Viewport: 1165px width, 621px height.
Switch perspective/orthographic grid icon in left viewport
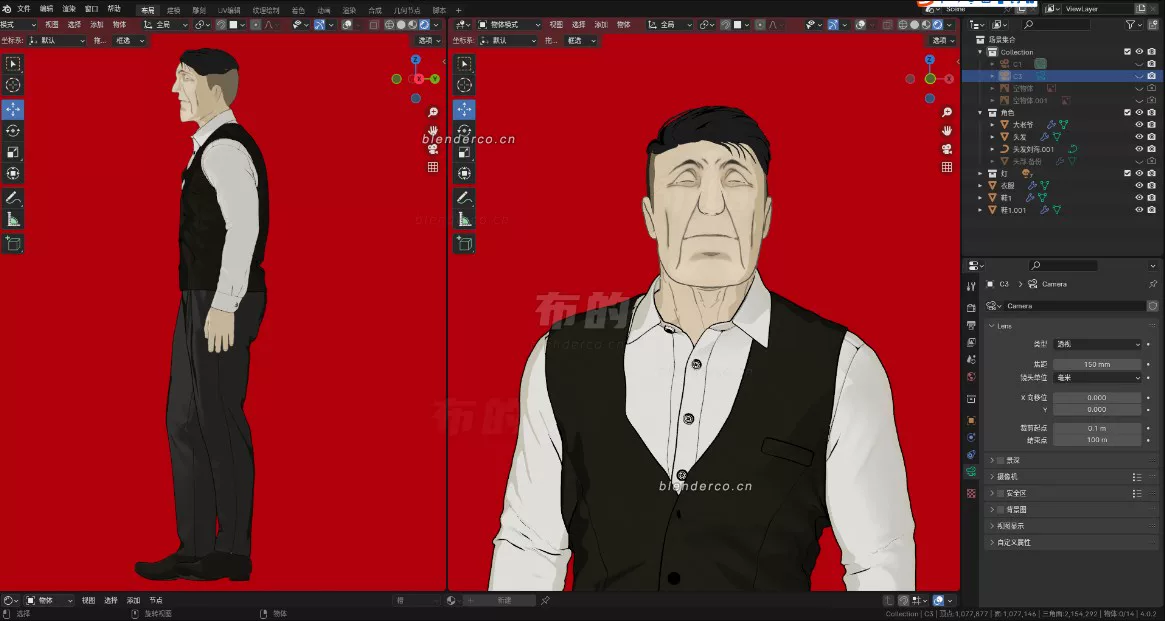coord(432,167)
